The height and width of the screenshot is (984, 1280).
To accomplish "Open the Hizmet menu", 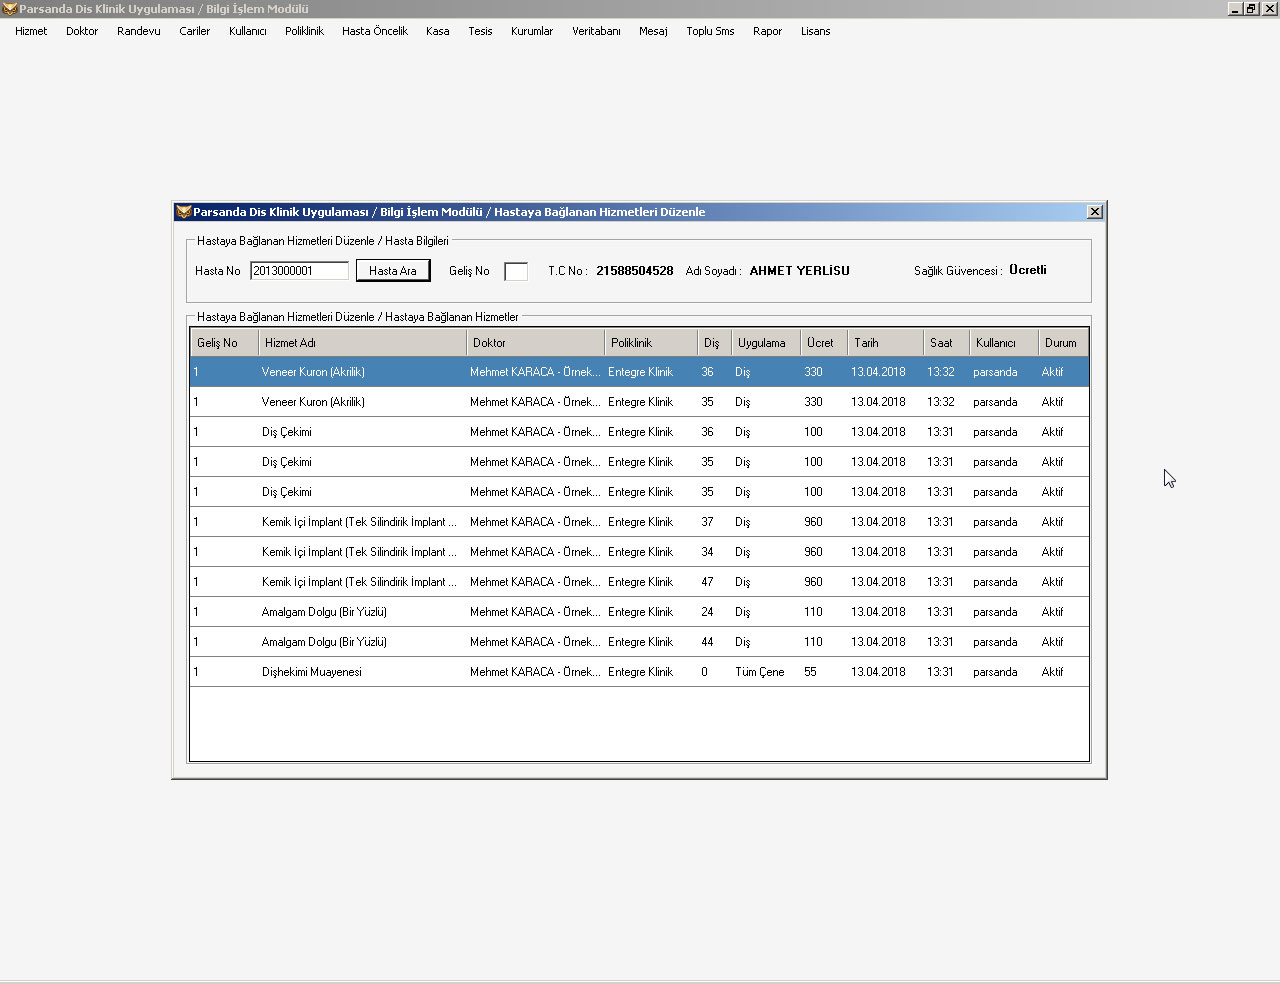I will pyautogui.click(x=31, y=31).
